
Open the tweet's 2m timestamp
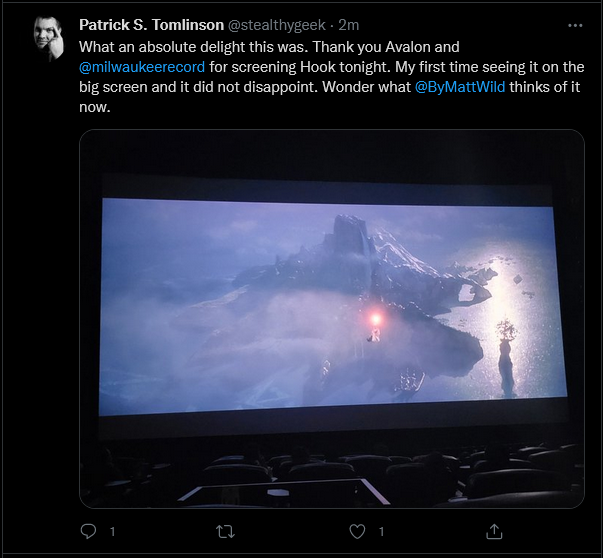pos(349,25)
